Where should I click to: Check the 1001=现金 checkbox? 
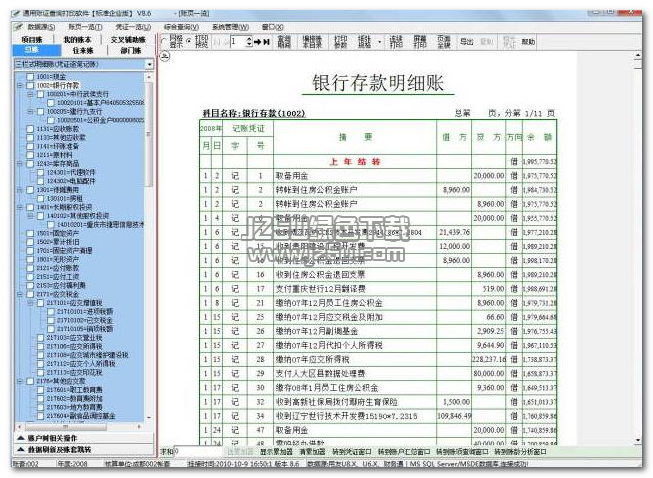click(30, 77)
